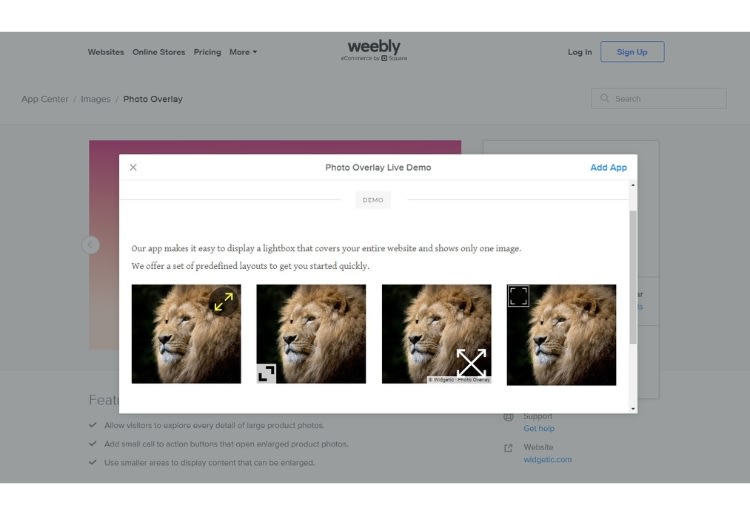Click the Add App link in the dialog
The height and width of the screenshot is (515, 750).
(x=608, y=167)
